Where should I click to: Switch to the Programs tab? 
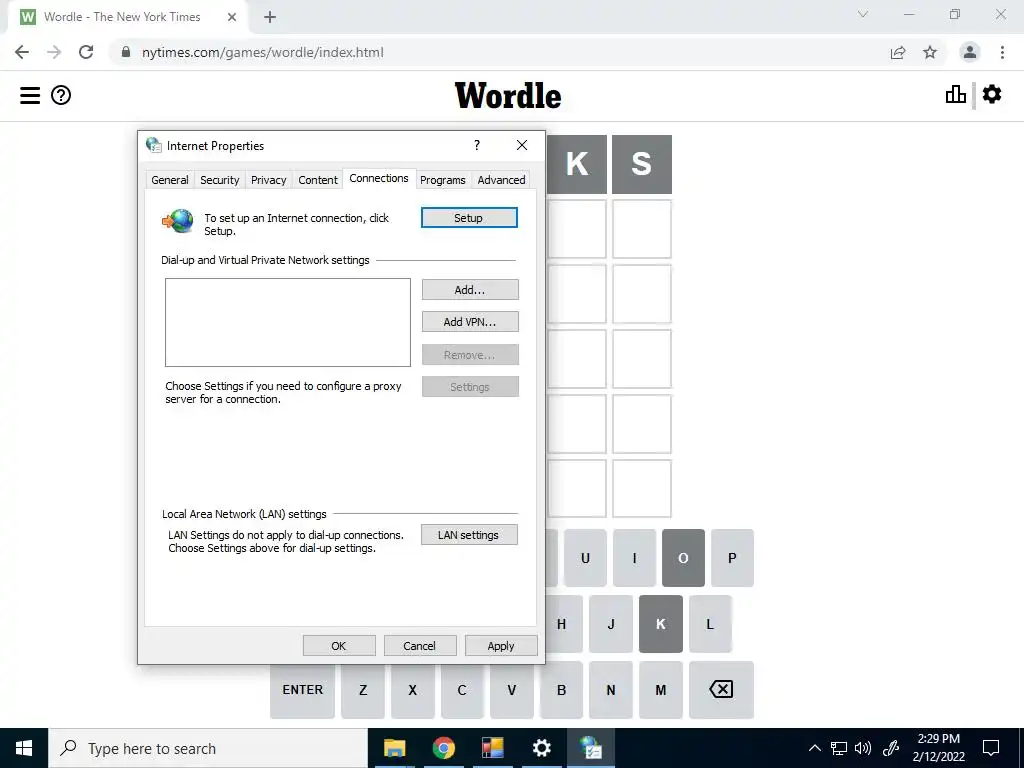443,180
